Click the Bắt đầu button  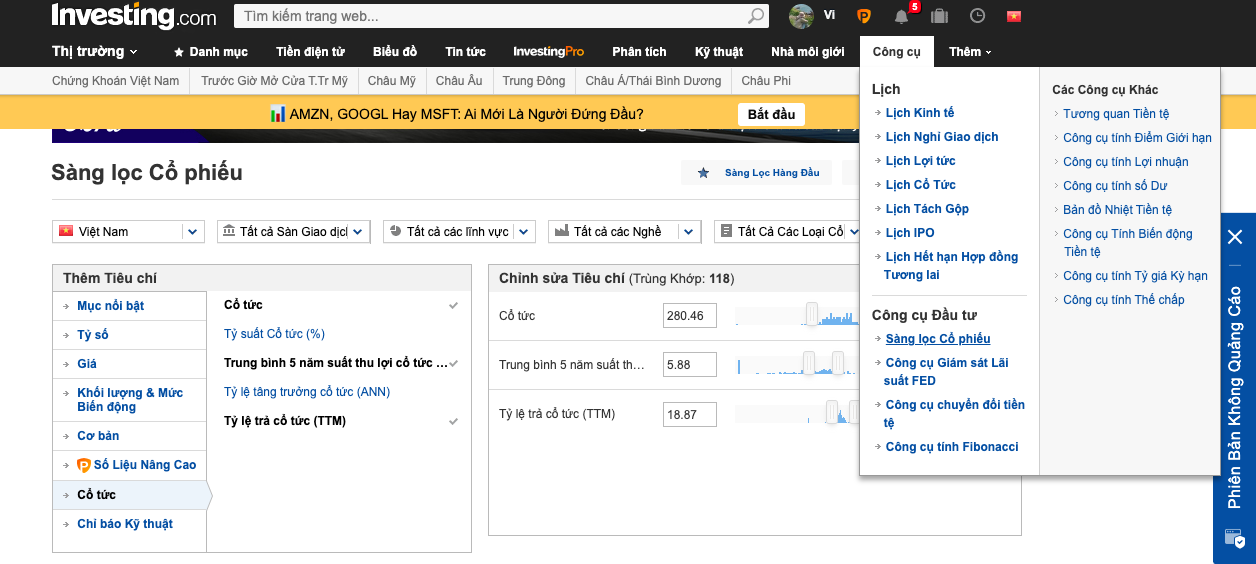pyautogui.click(x=771, y=114)
